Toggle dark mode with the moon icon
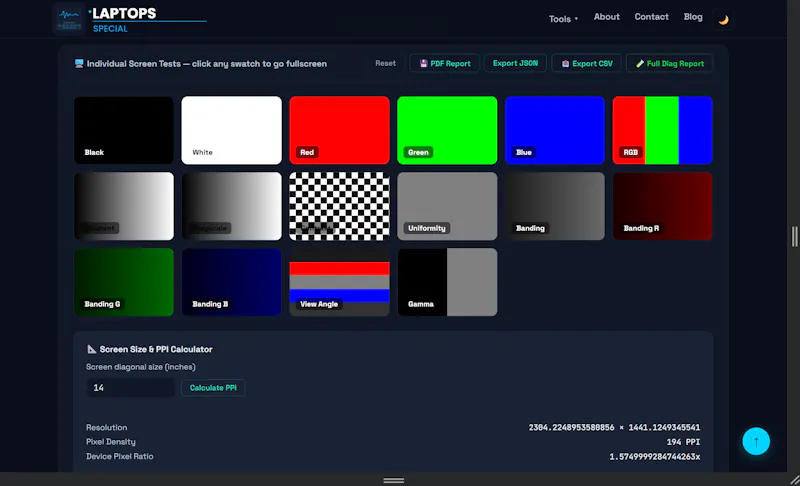Image resolution: width=800 pixels, height=486 pixels. [723, 20]
